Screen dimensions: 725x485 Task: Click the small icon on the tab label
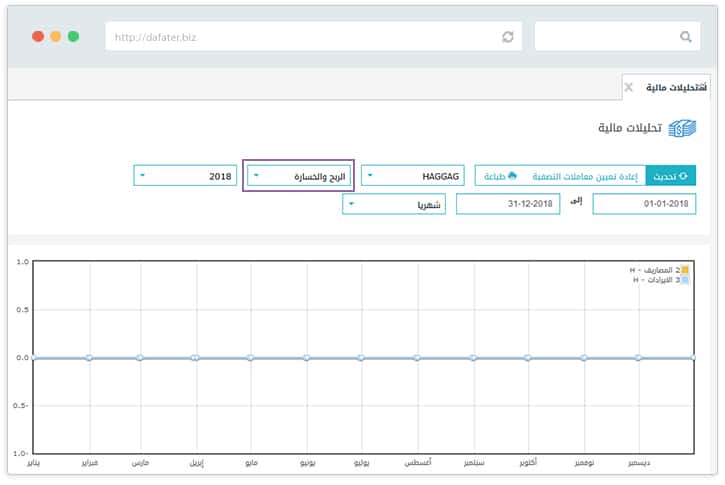[701, 88]
